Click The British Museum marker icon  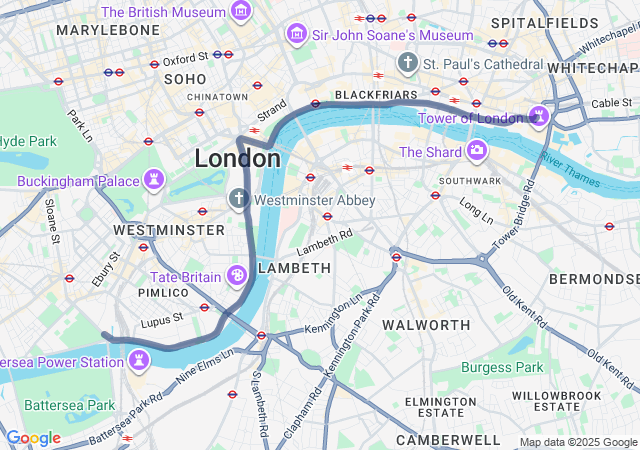coord(241,12)
